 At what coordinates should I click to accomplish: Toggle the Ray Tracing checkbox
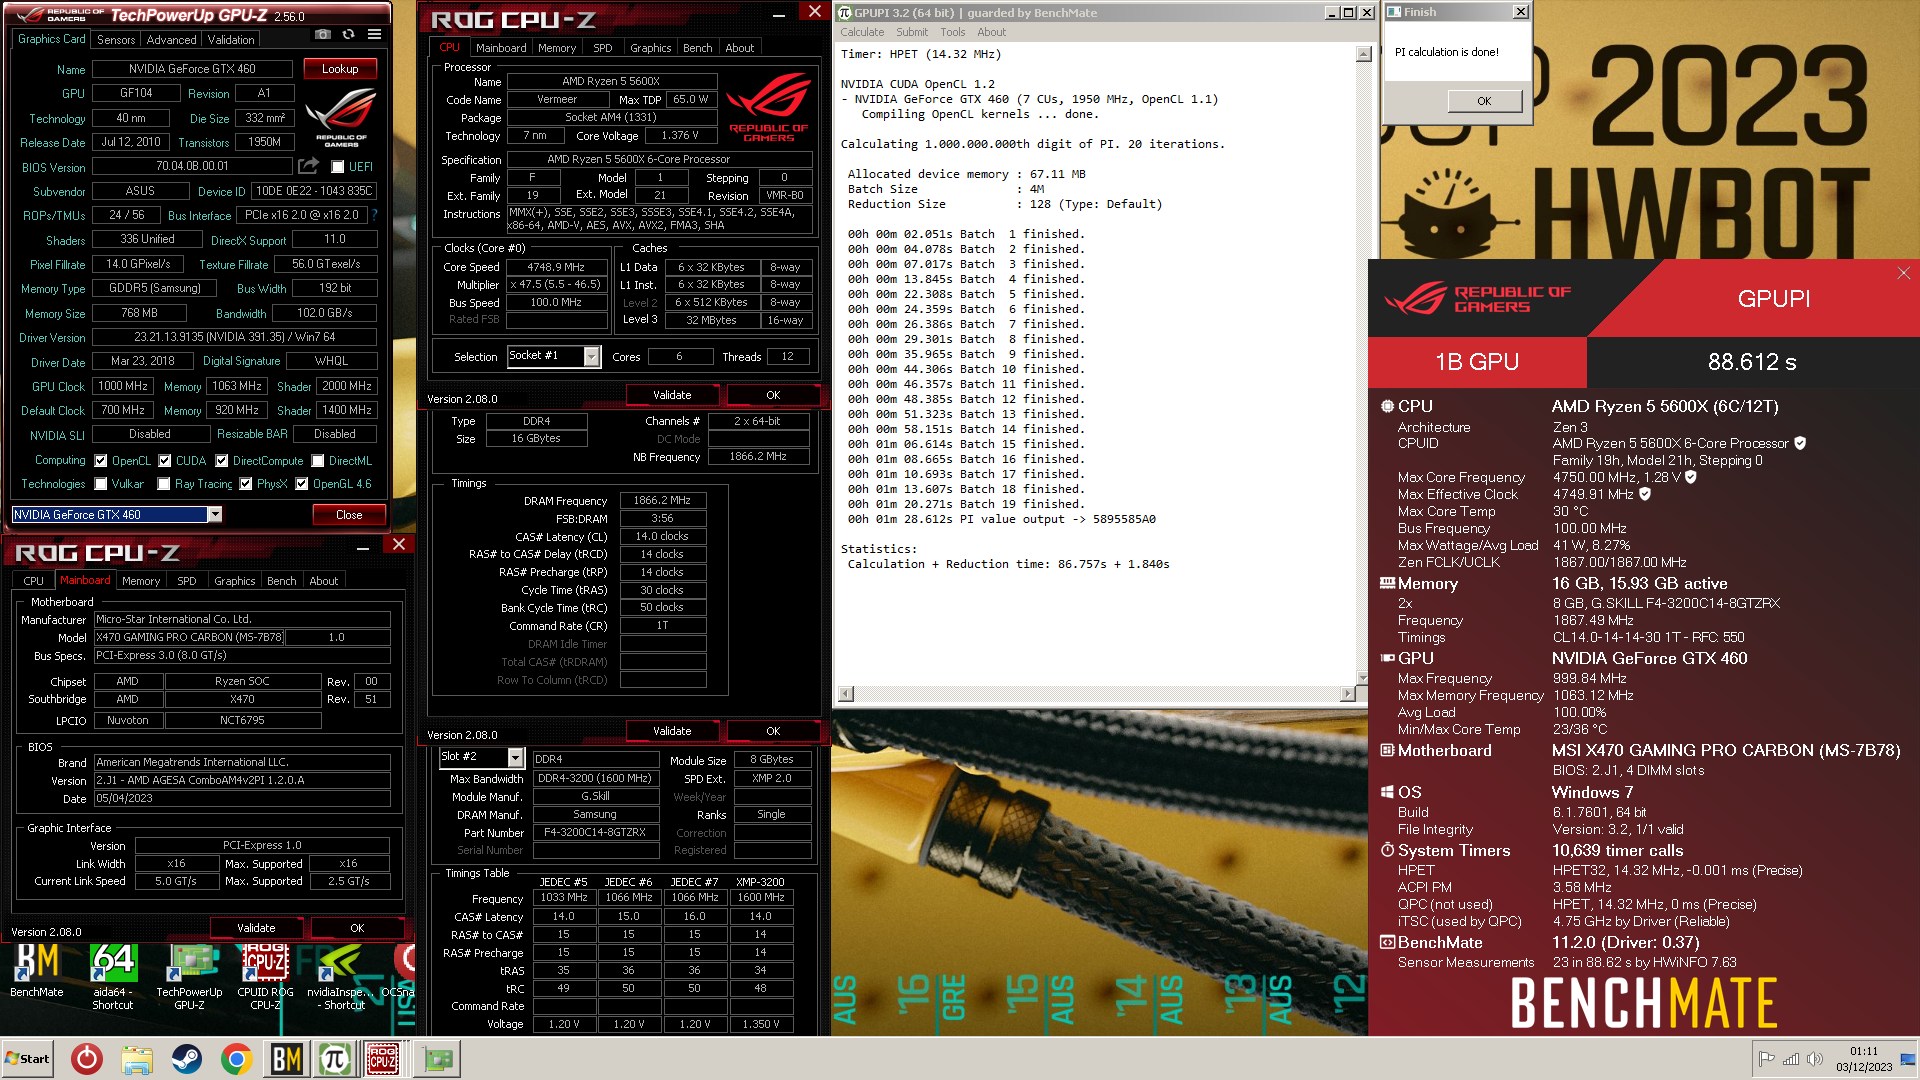[x=164, y=484]
